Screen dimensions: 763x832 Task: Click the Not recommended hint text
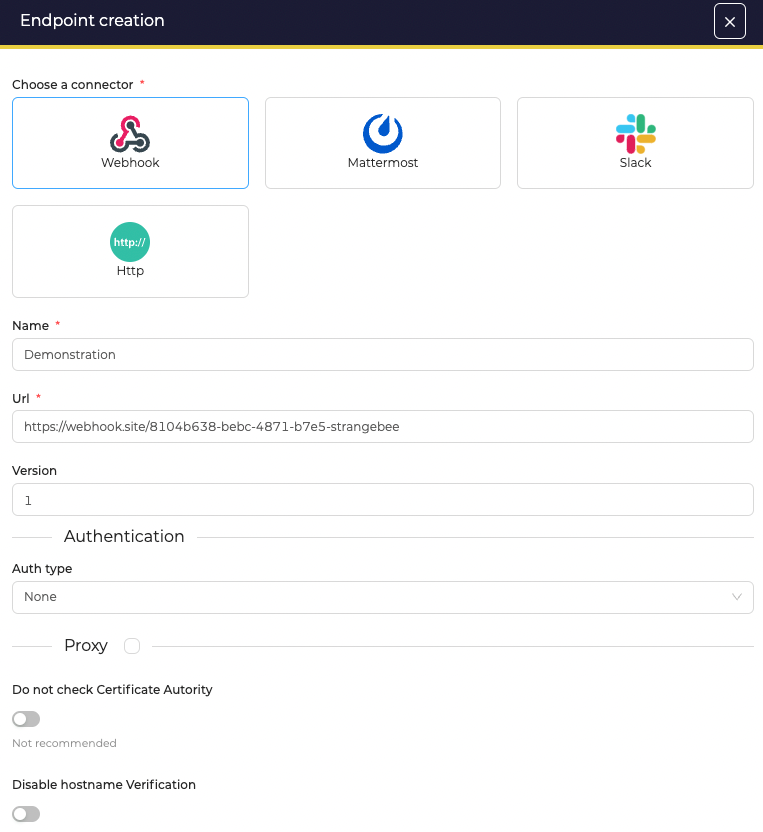tap(64, 743)
